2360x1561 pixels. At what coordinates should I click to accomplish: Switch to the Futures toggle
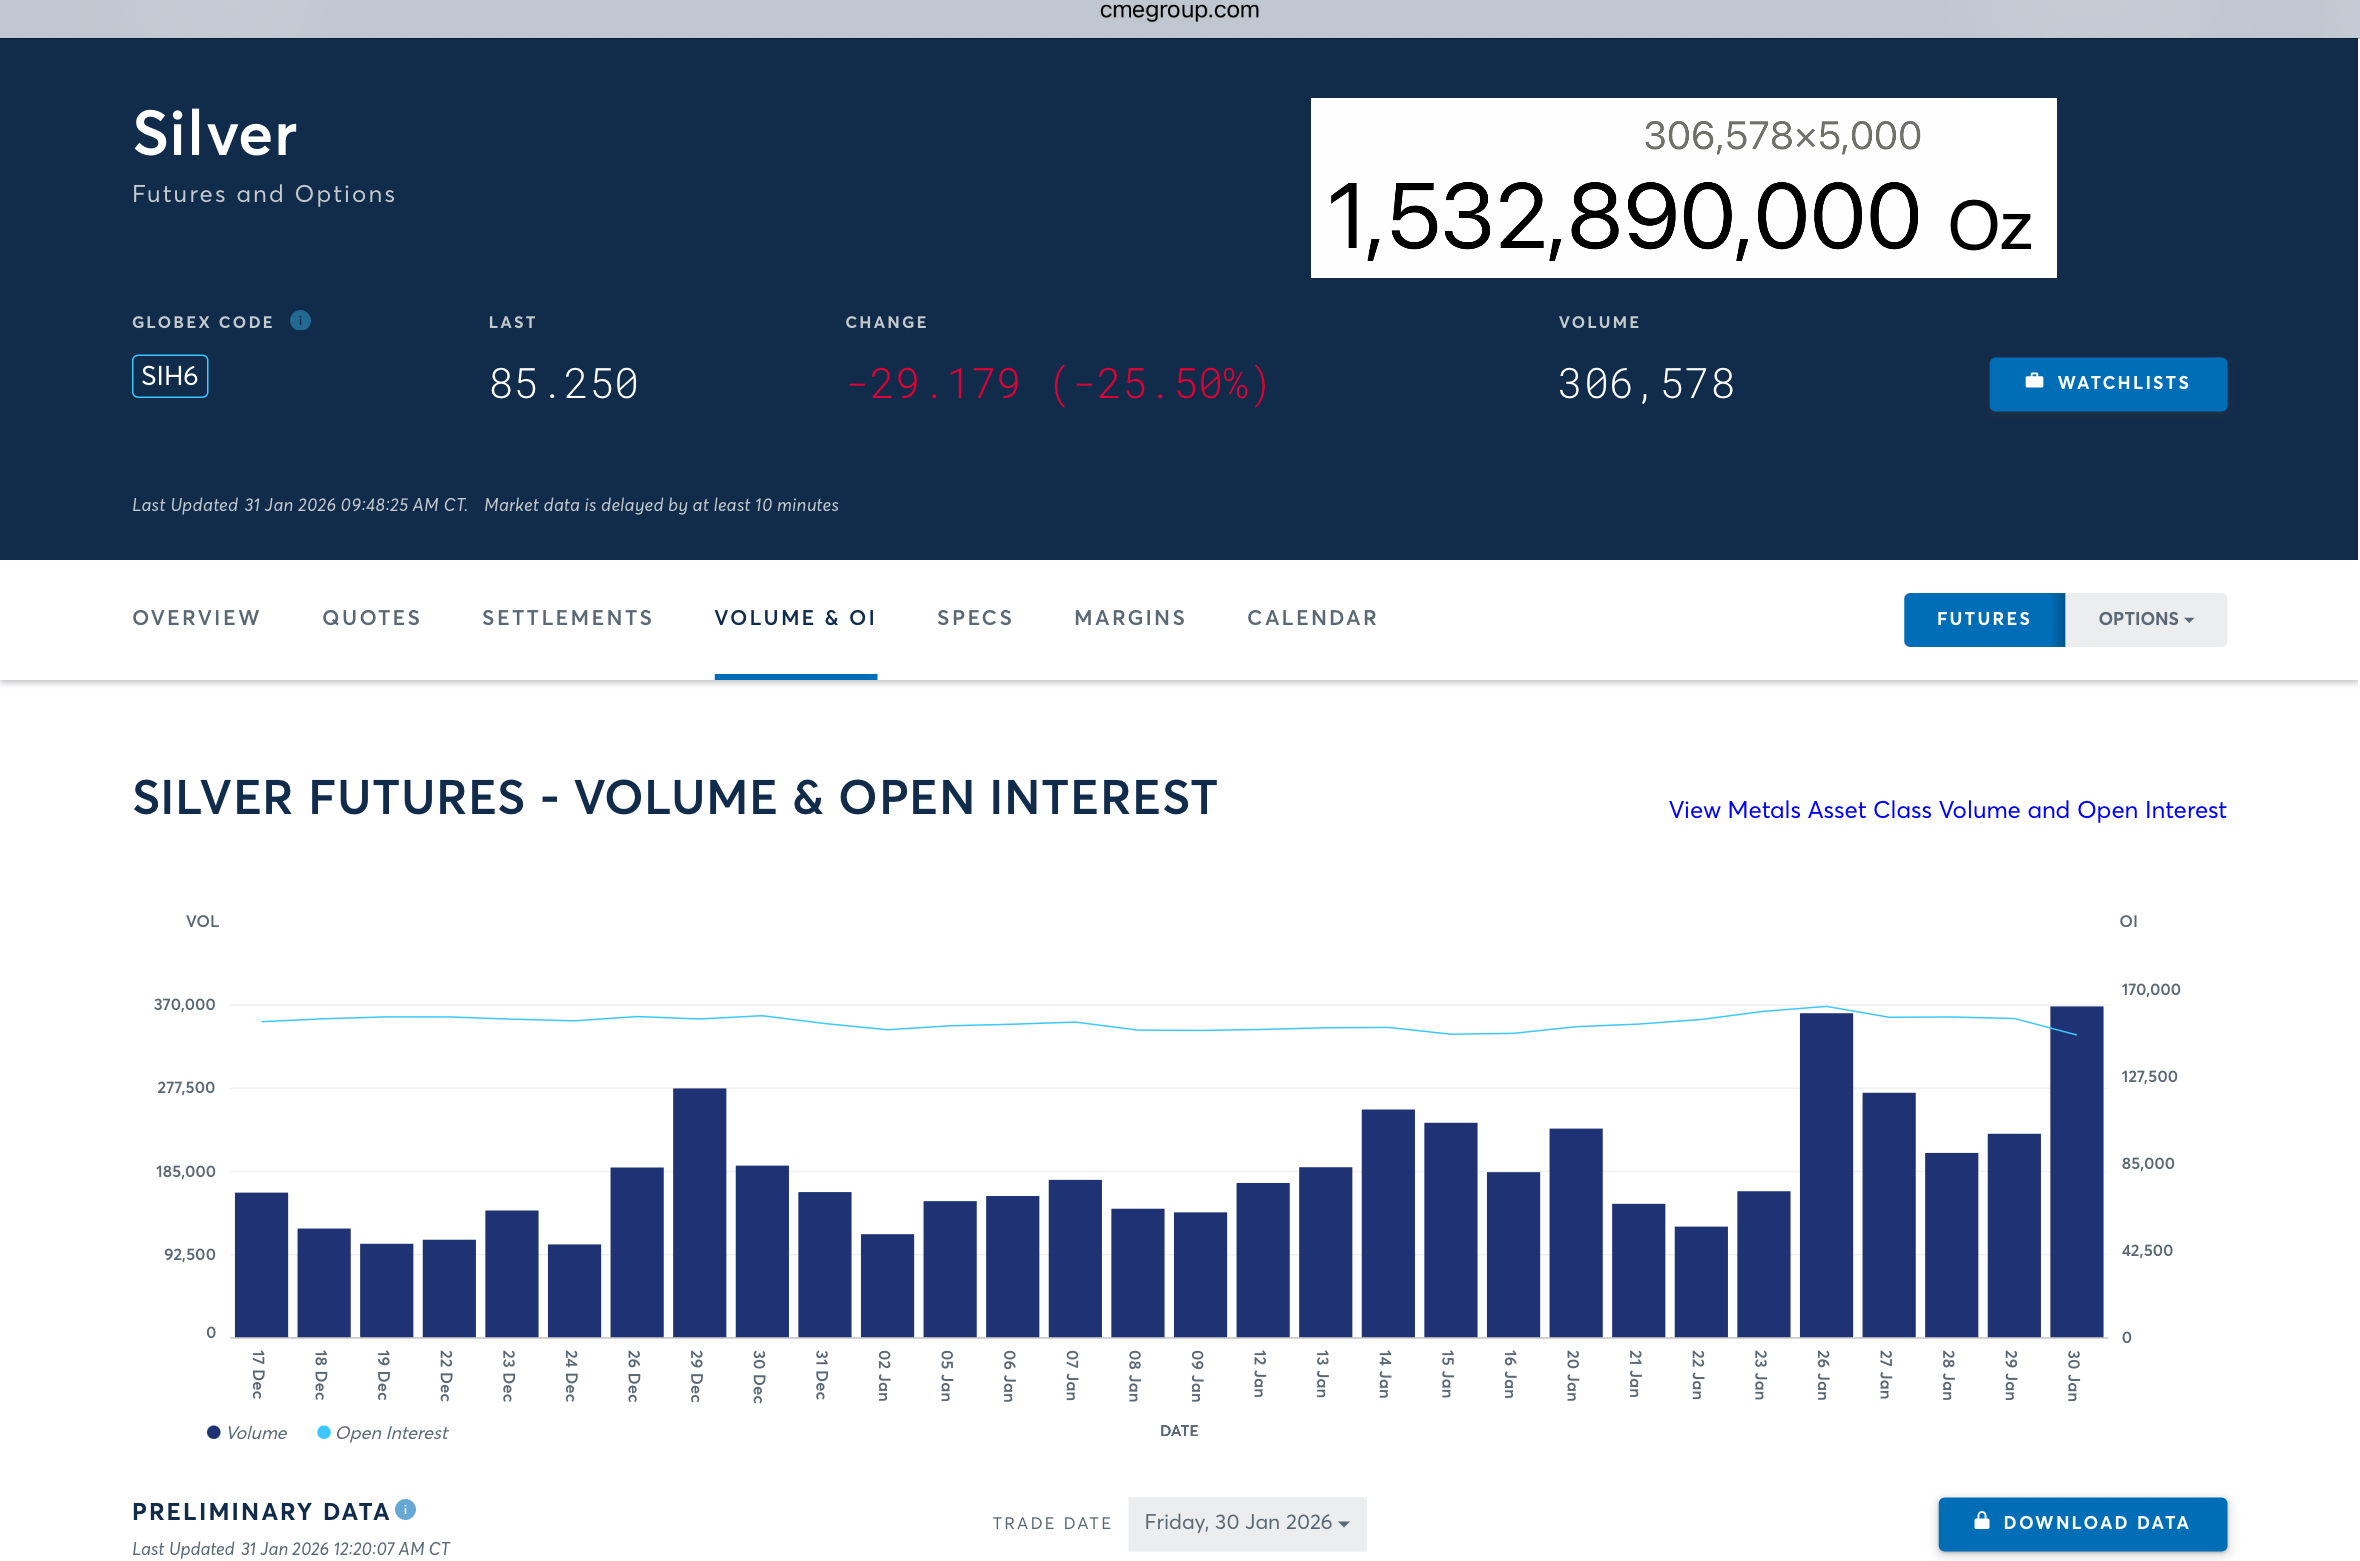point(1983,619)
